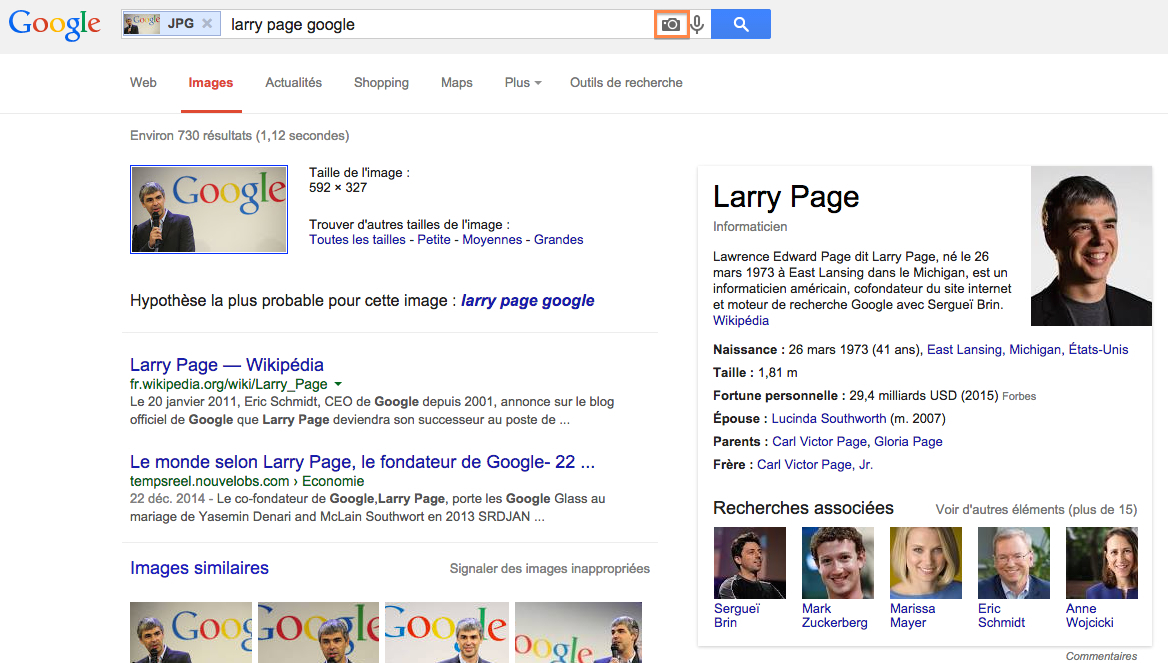Open Toutes les tailles link
This screenshot has height=663, width=1168.
point(358,240)
